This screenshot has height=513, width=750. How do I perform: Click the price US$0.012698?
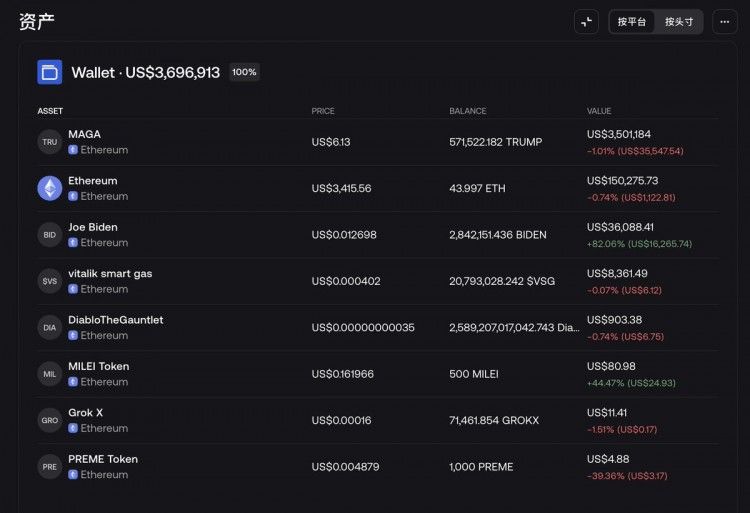pyautogui.click(x=344, y=235)
